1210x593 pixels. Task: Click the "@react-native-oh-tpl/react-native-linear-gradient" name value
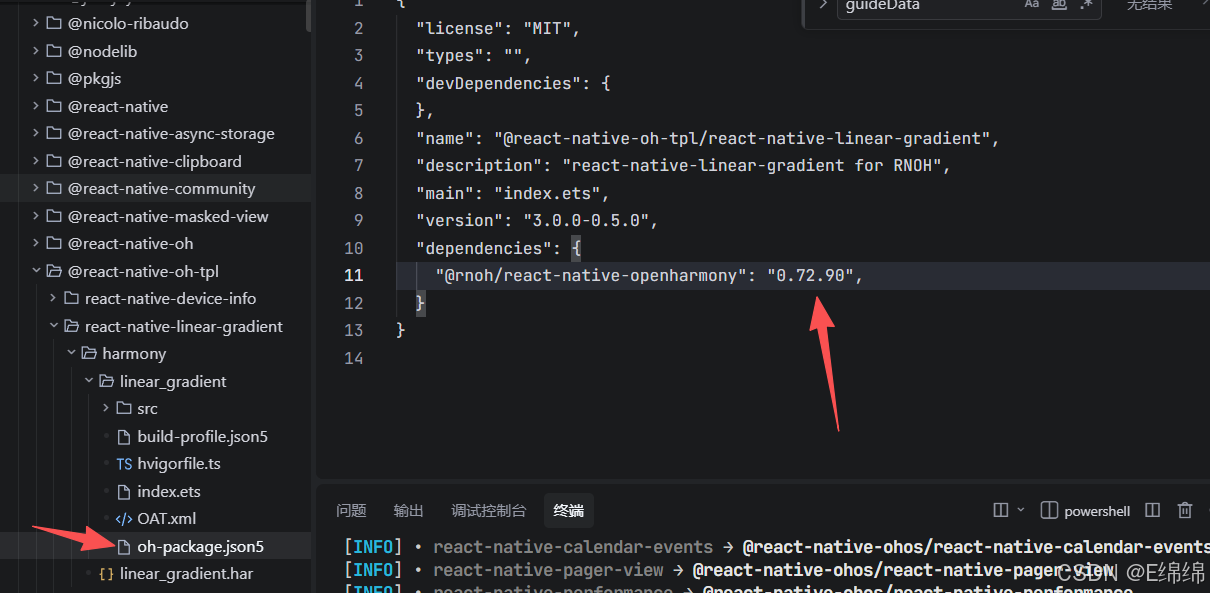pyautogui.click(x=741, y=138)
